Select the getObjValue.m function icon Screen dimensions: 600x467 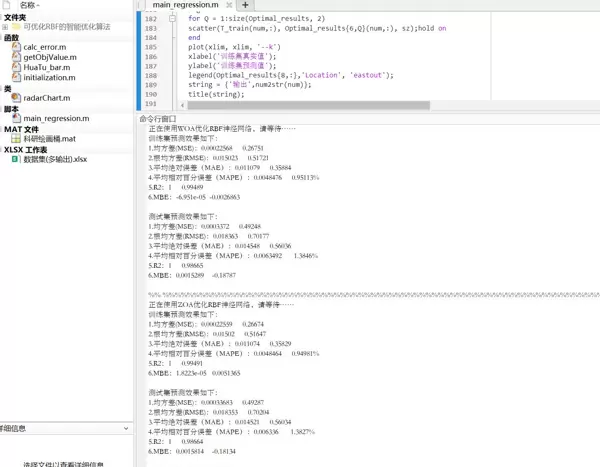(x=16, y=57)
